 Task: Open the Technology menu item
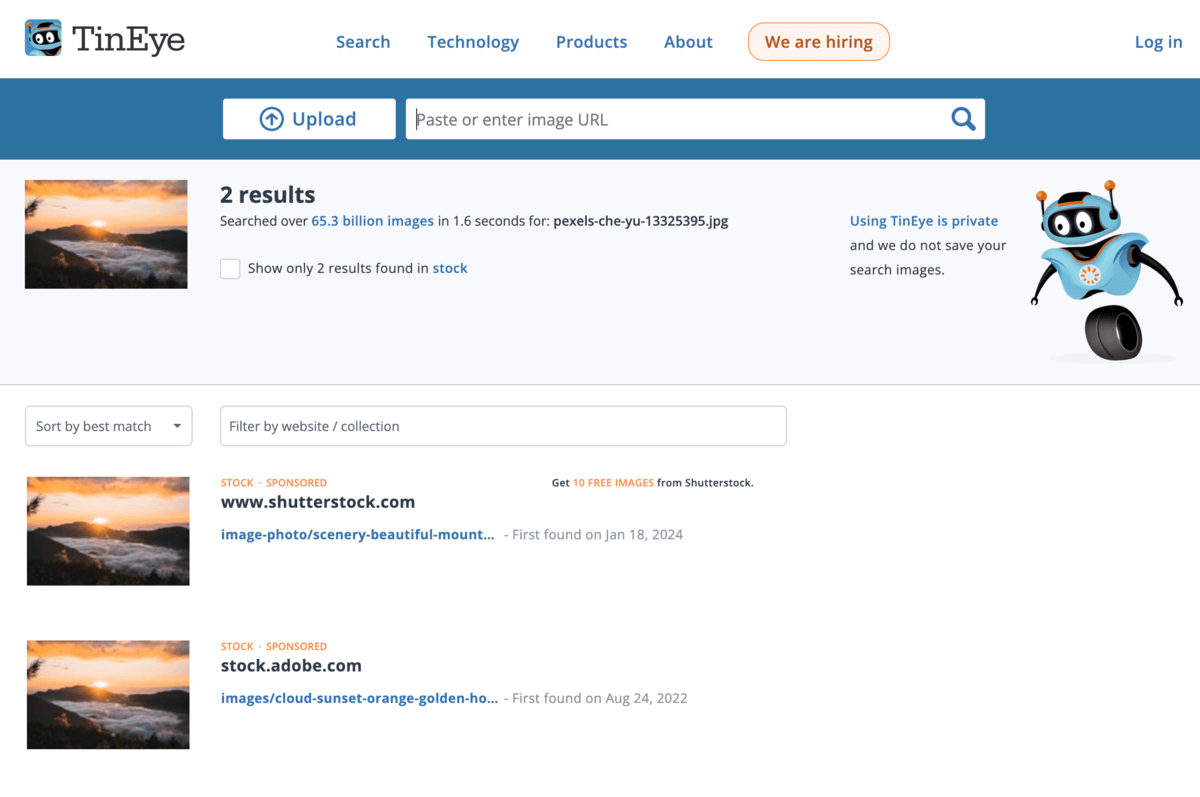(473, 42)
